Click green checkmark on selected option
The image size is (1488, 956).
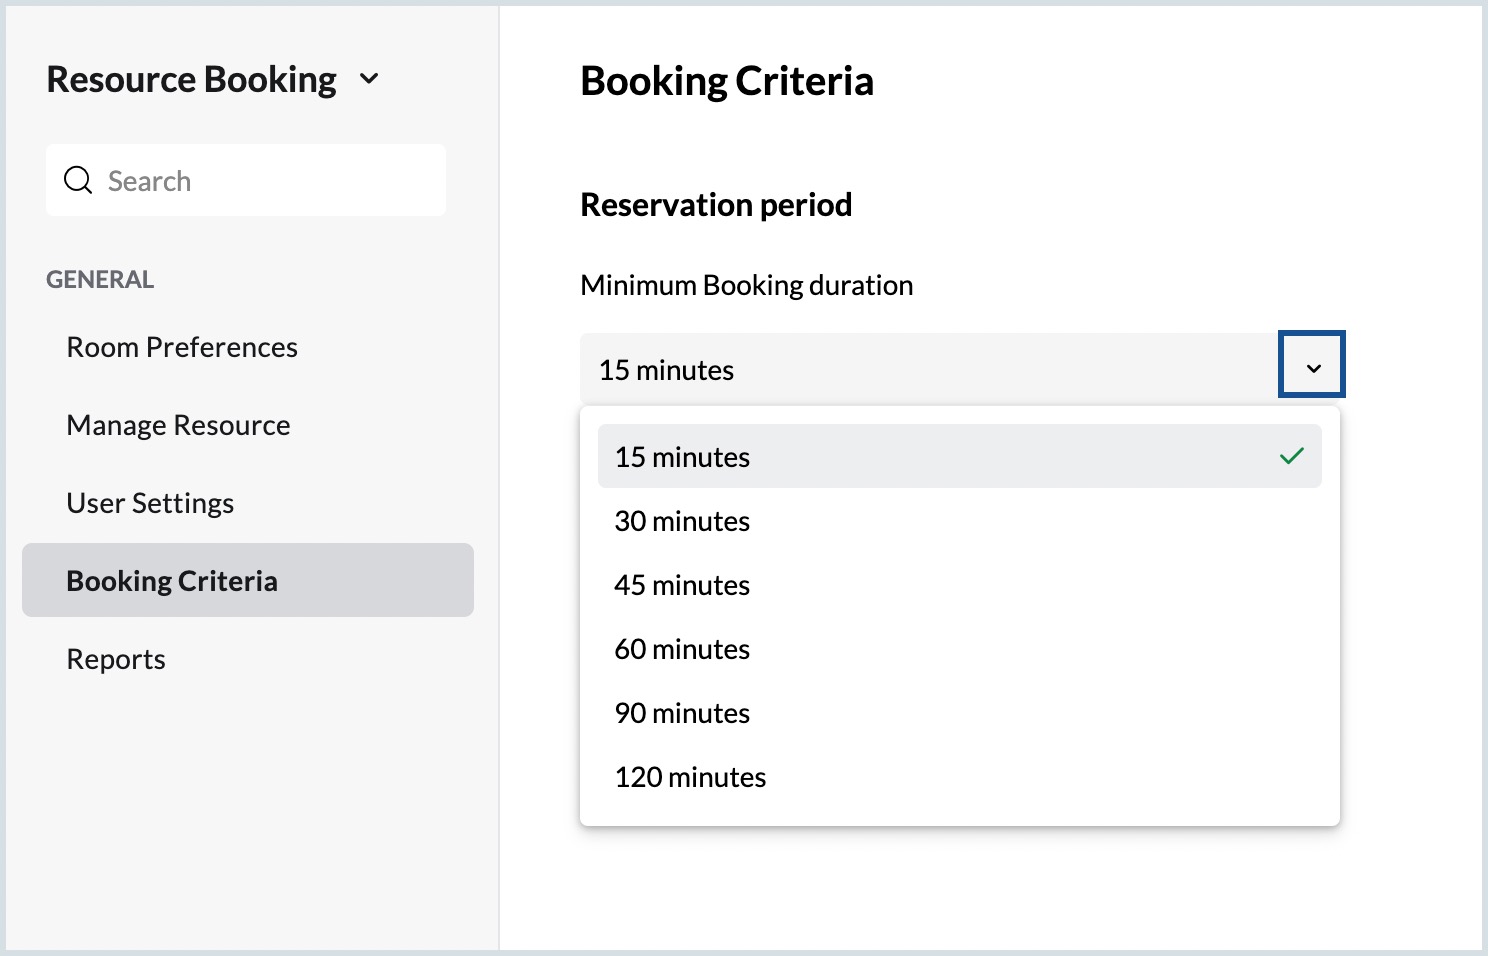(1292, 456)
